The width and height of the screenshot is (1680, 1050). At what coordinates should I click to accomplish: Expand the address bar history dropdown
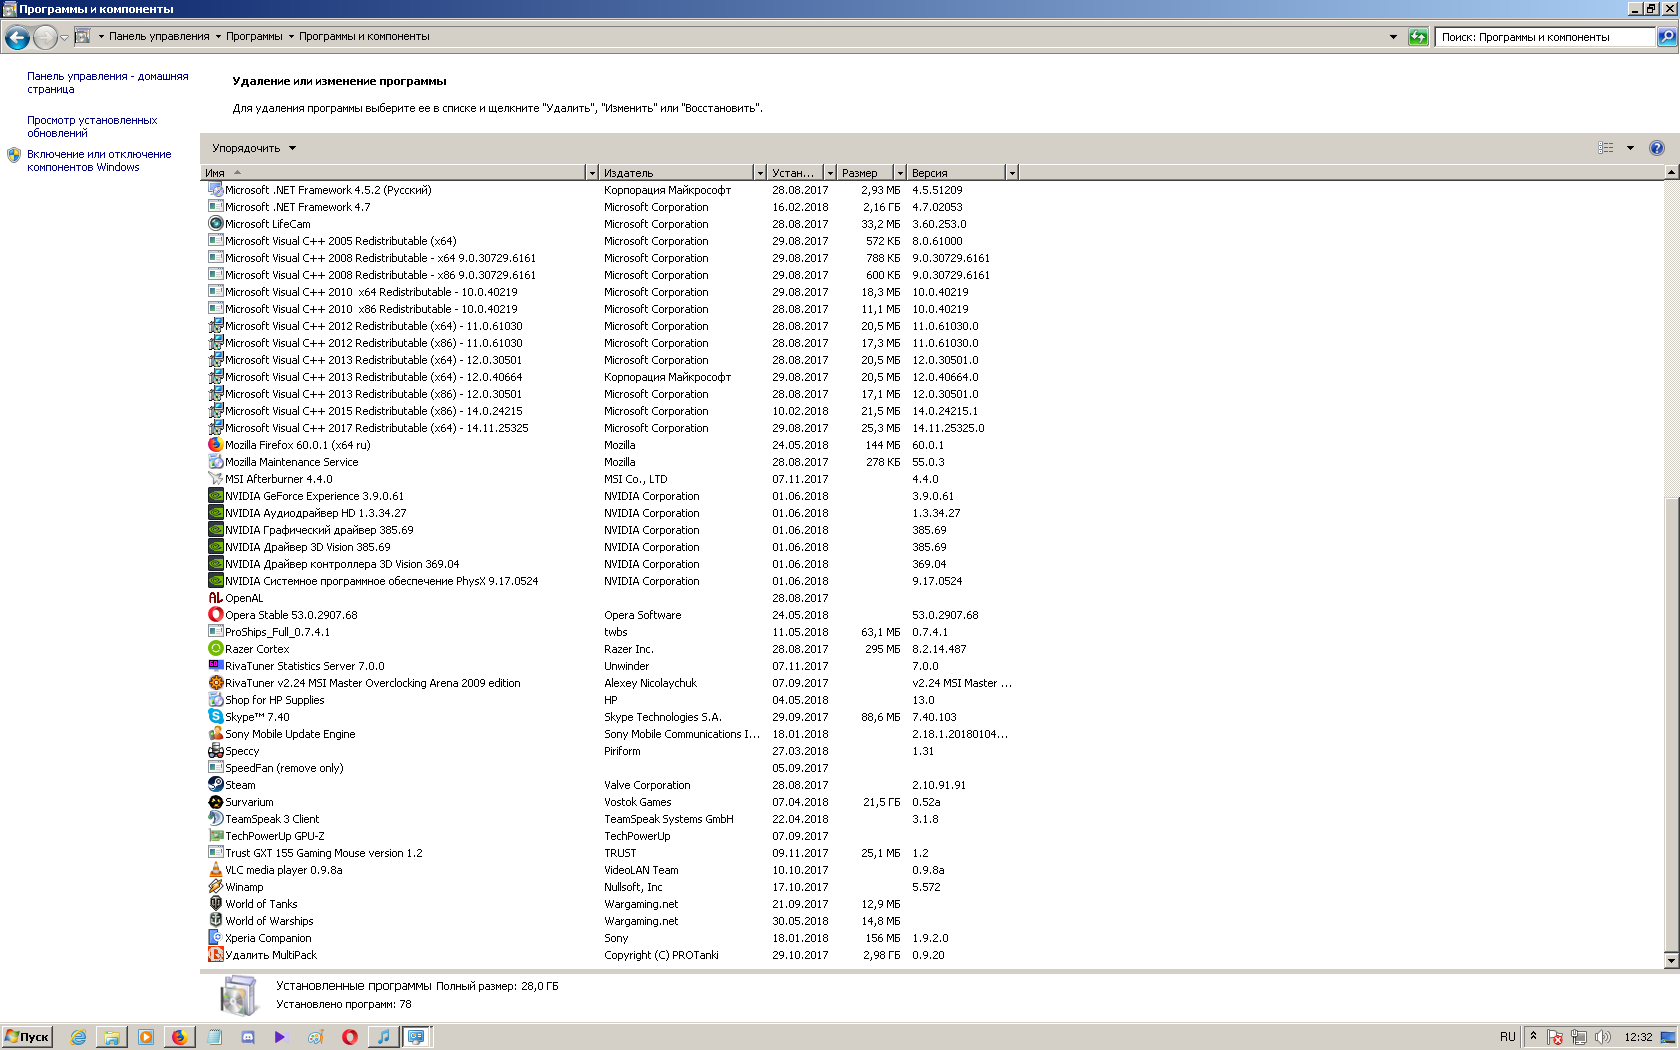(x=1393, y=37)
